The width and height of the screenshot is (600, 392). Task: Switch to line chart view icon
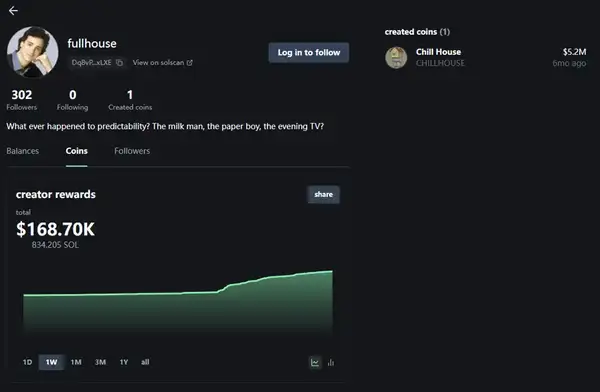[315, 362]
